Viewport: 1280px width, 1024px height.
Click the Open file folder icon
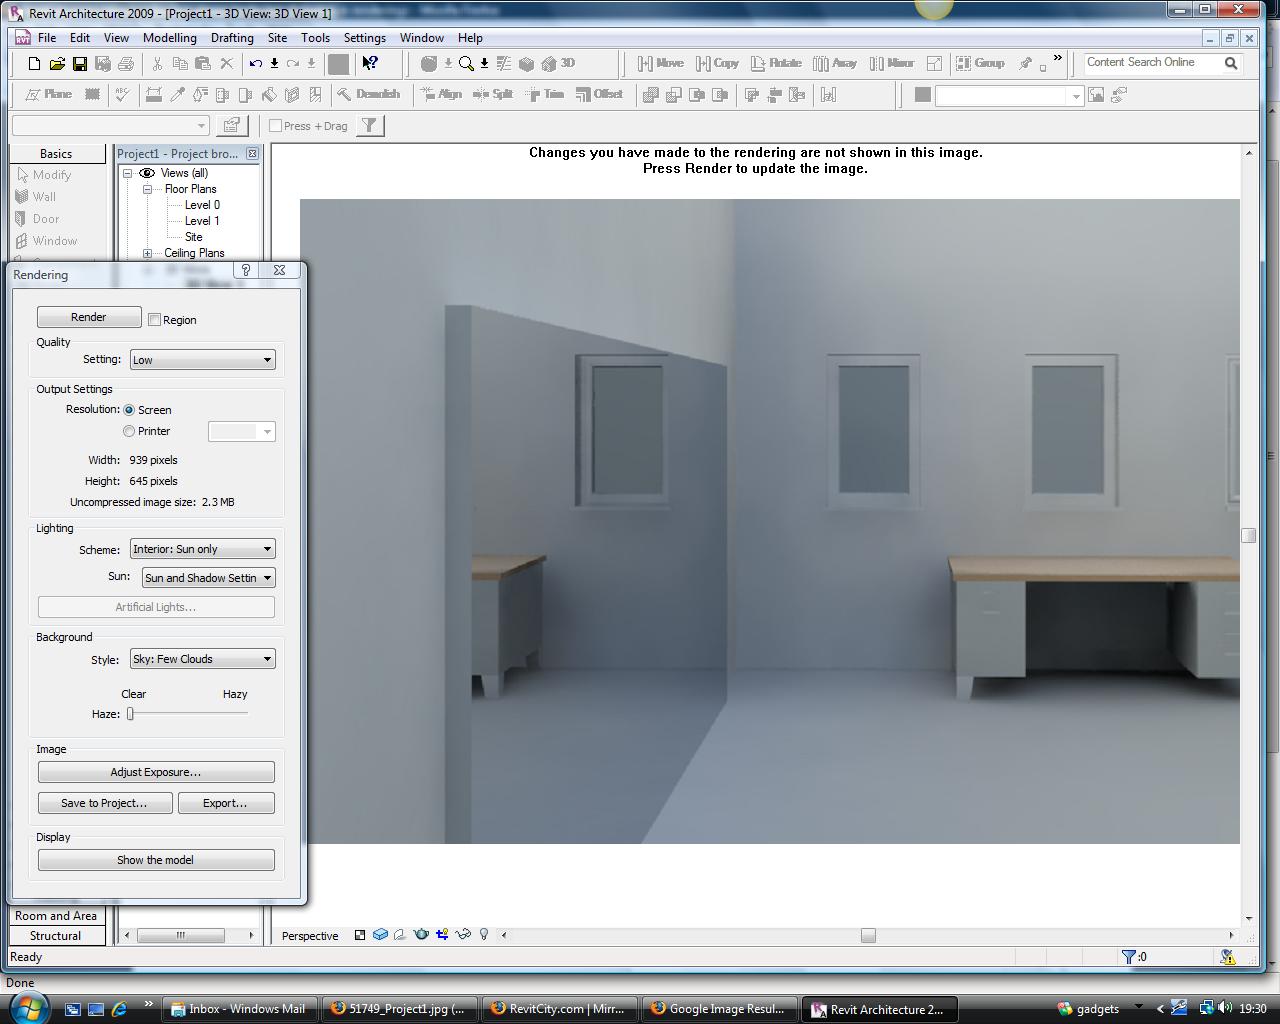(57, 63)
